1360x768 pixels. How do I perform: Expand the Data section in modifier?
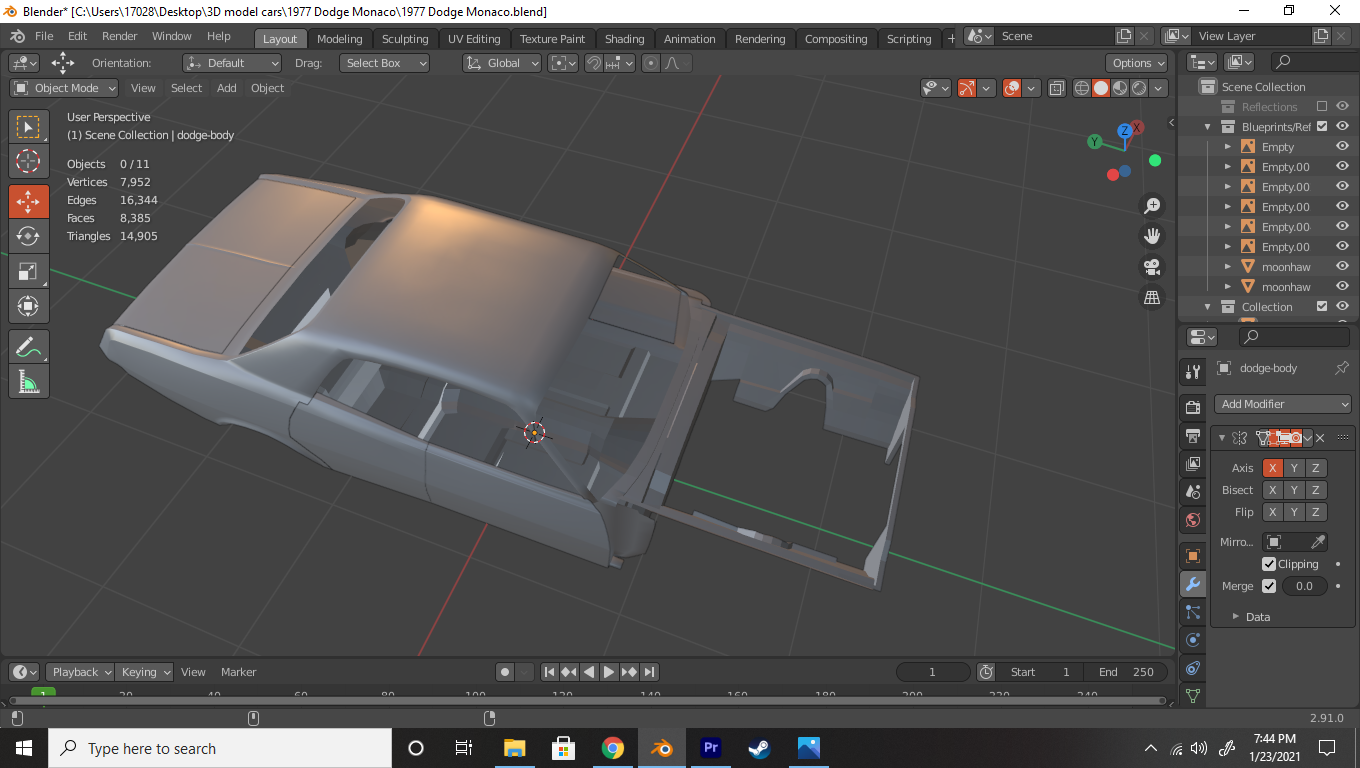pyautogui.click(x=1257, y=617)
